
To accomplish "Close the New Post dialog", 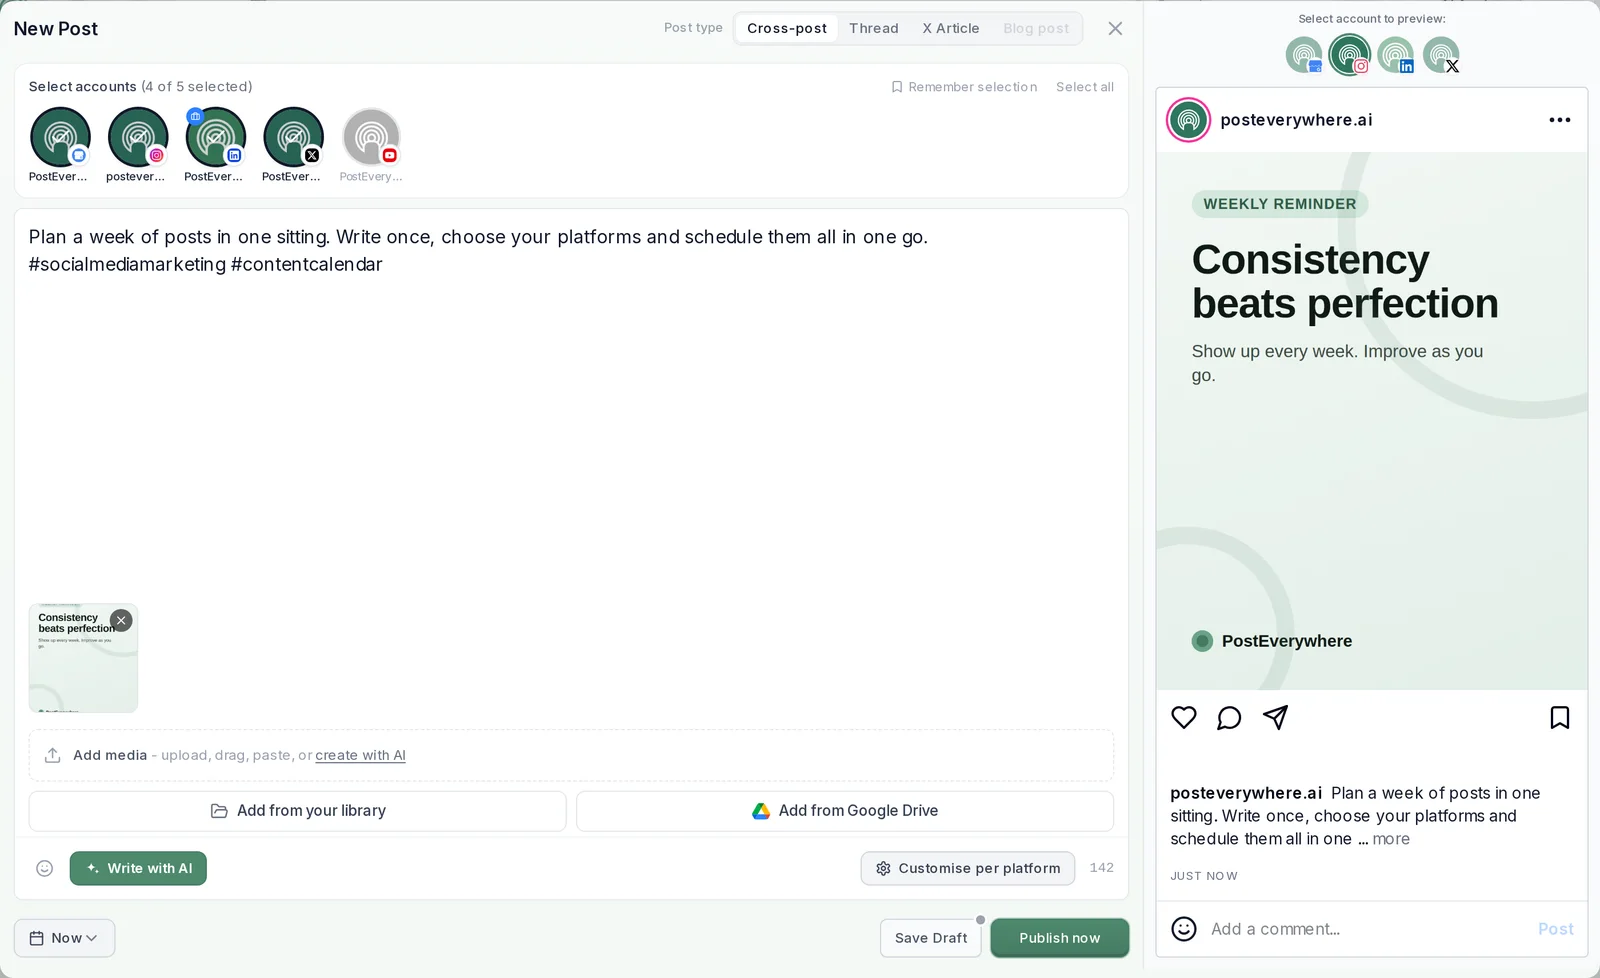I will point(1115,28).
